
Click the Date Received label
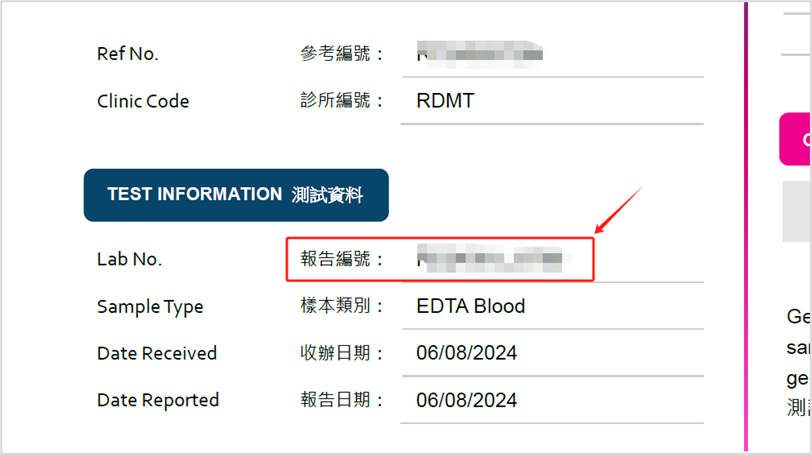pyautogui.click(x=157, y=353)
